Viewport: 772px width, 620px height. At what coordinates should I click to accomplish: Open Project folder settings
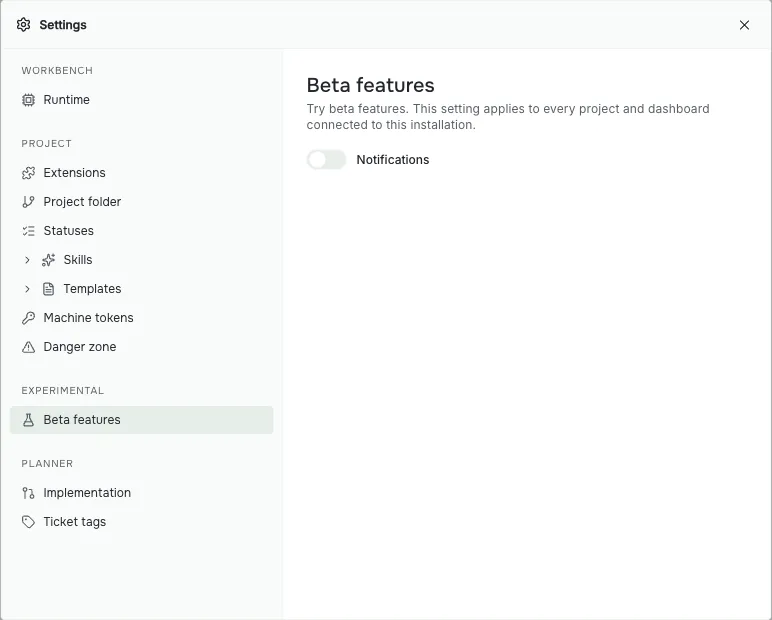(x=142, y=202)
